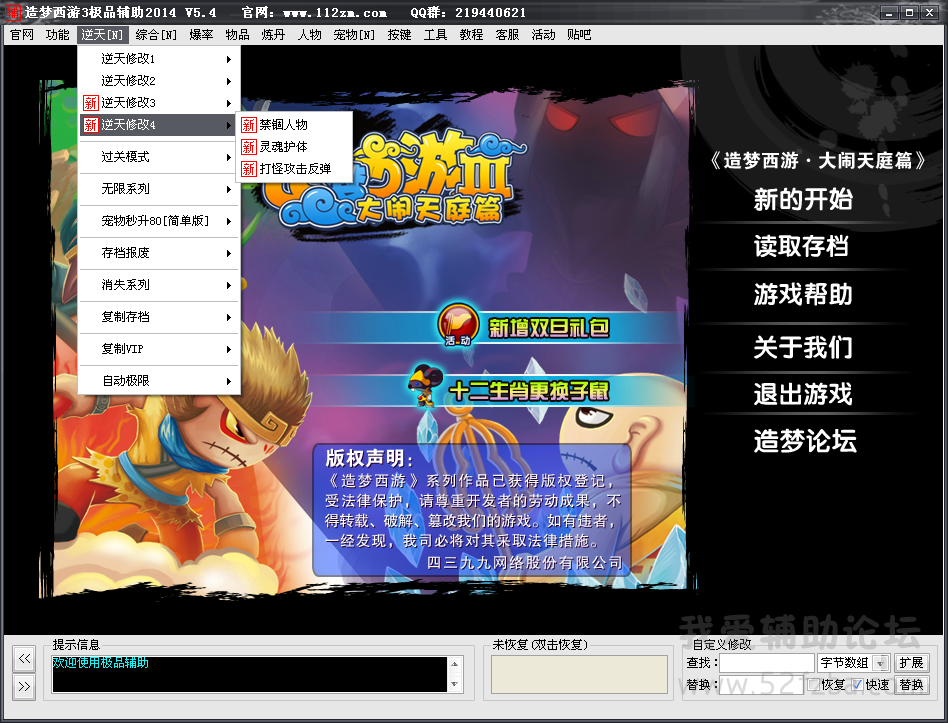This screenshot has height=723, width=948.
Task: Click the round red 活动 flag icon
Action: pyautogui.click(x=458, y=325)
